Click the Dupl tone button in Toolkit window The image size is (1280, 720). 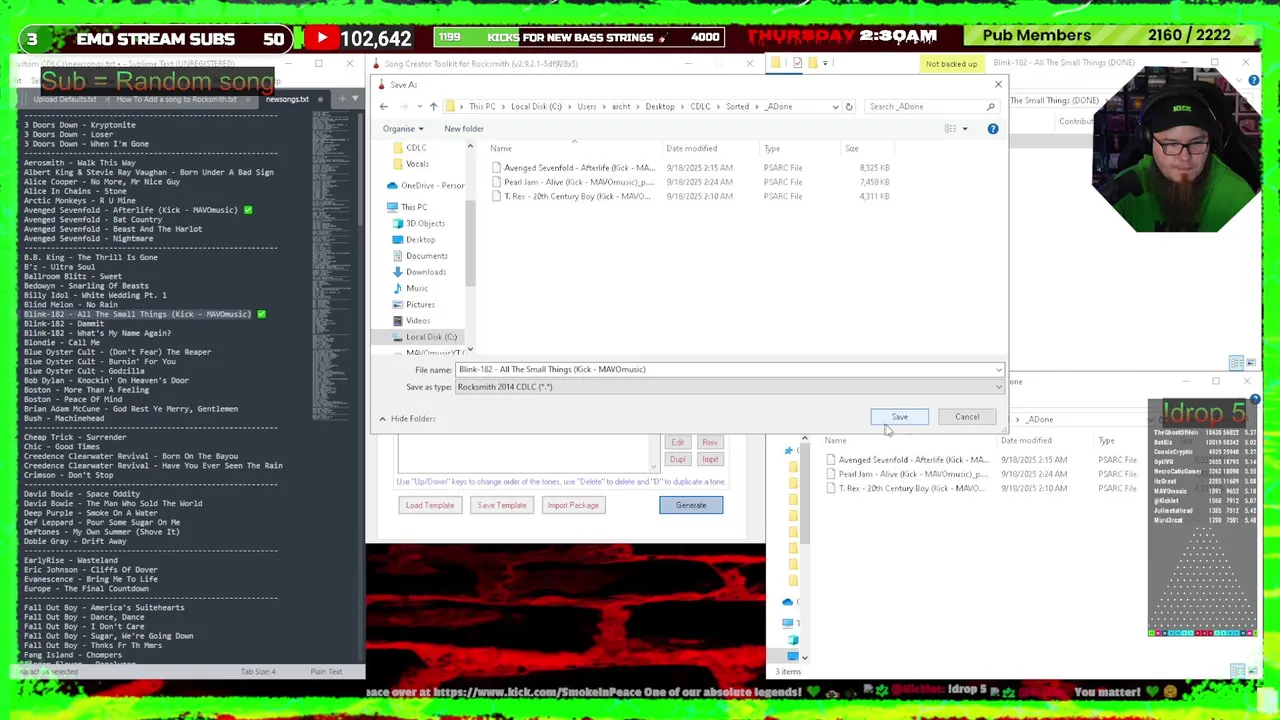(x=677, y=459)
